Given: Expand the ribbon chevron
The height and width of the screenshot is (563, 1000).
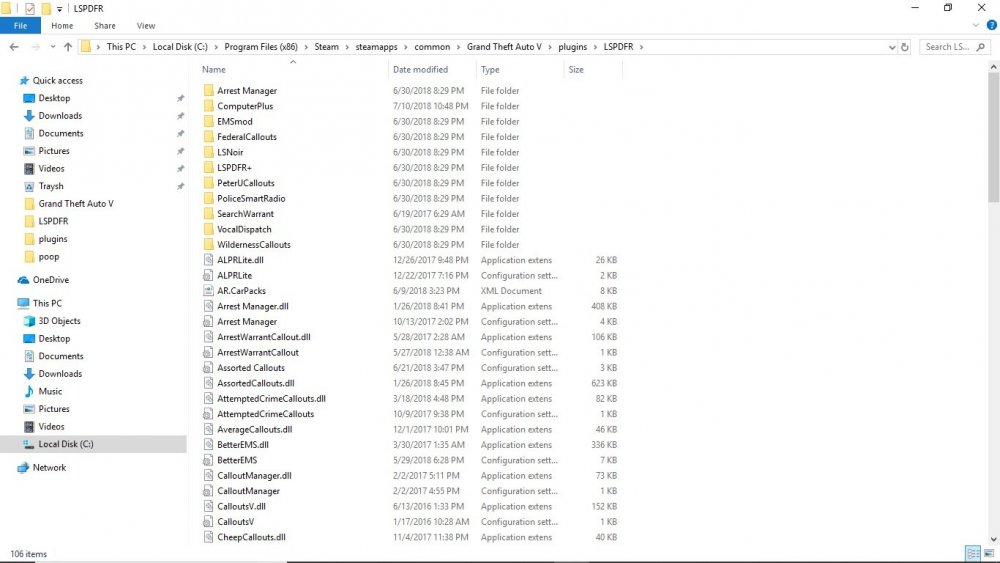Looking at the screenshot, I should coord(975,26).
